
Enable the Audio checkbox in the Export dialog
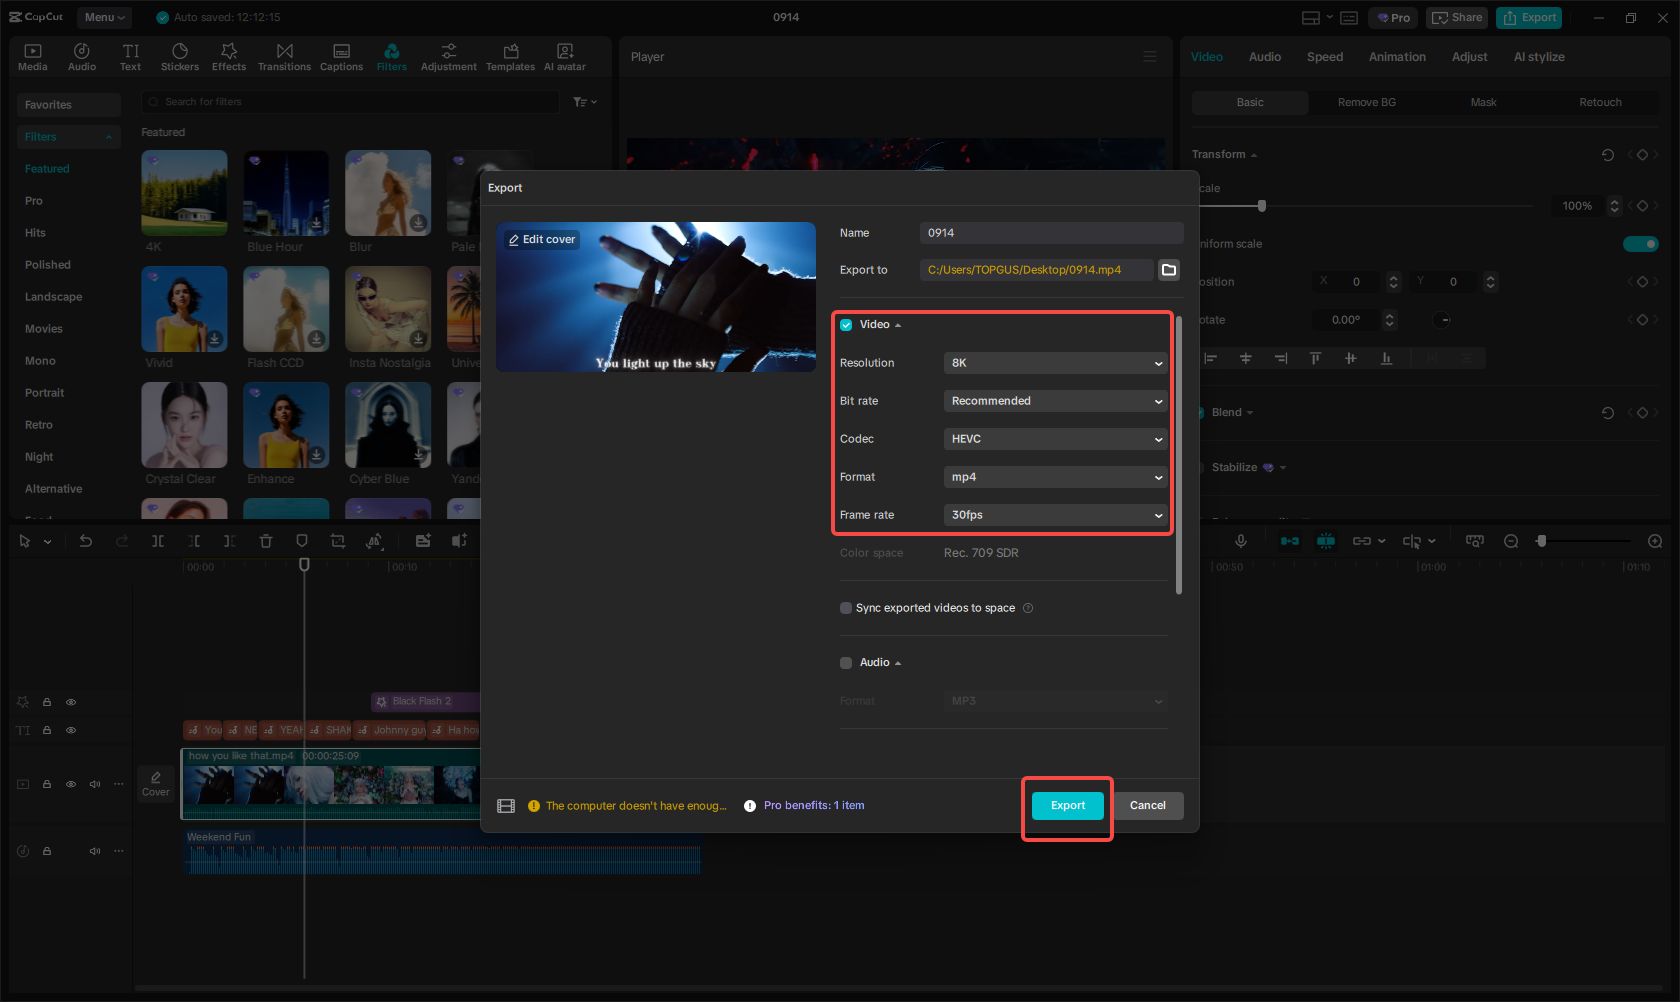coord(845,662)
